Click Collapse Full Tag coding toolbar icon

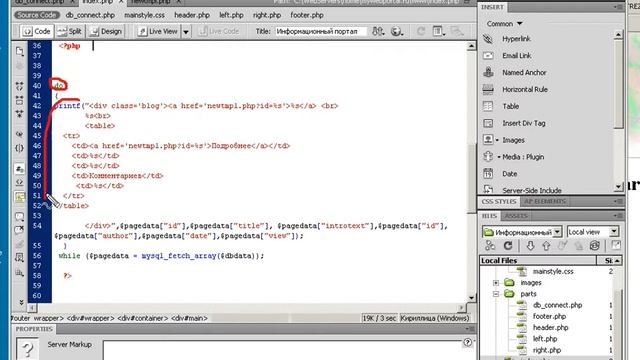pyautogui.click(x=19, y=86)
